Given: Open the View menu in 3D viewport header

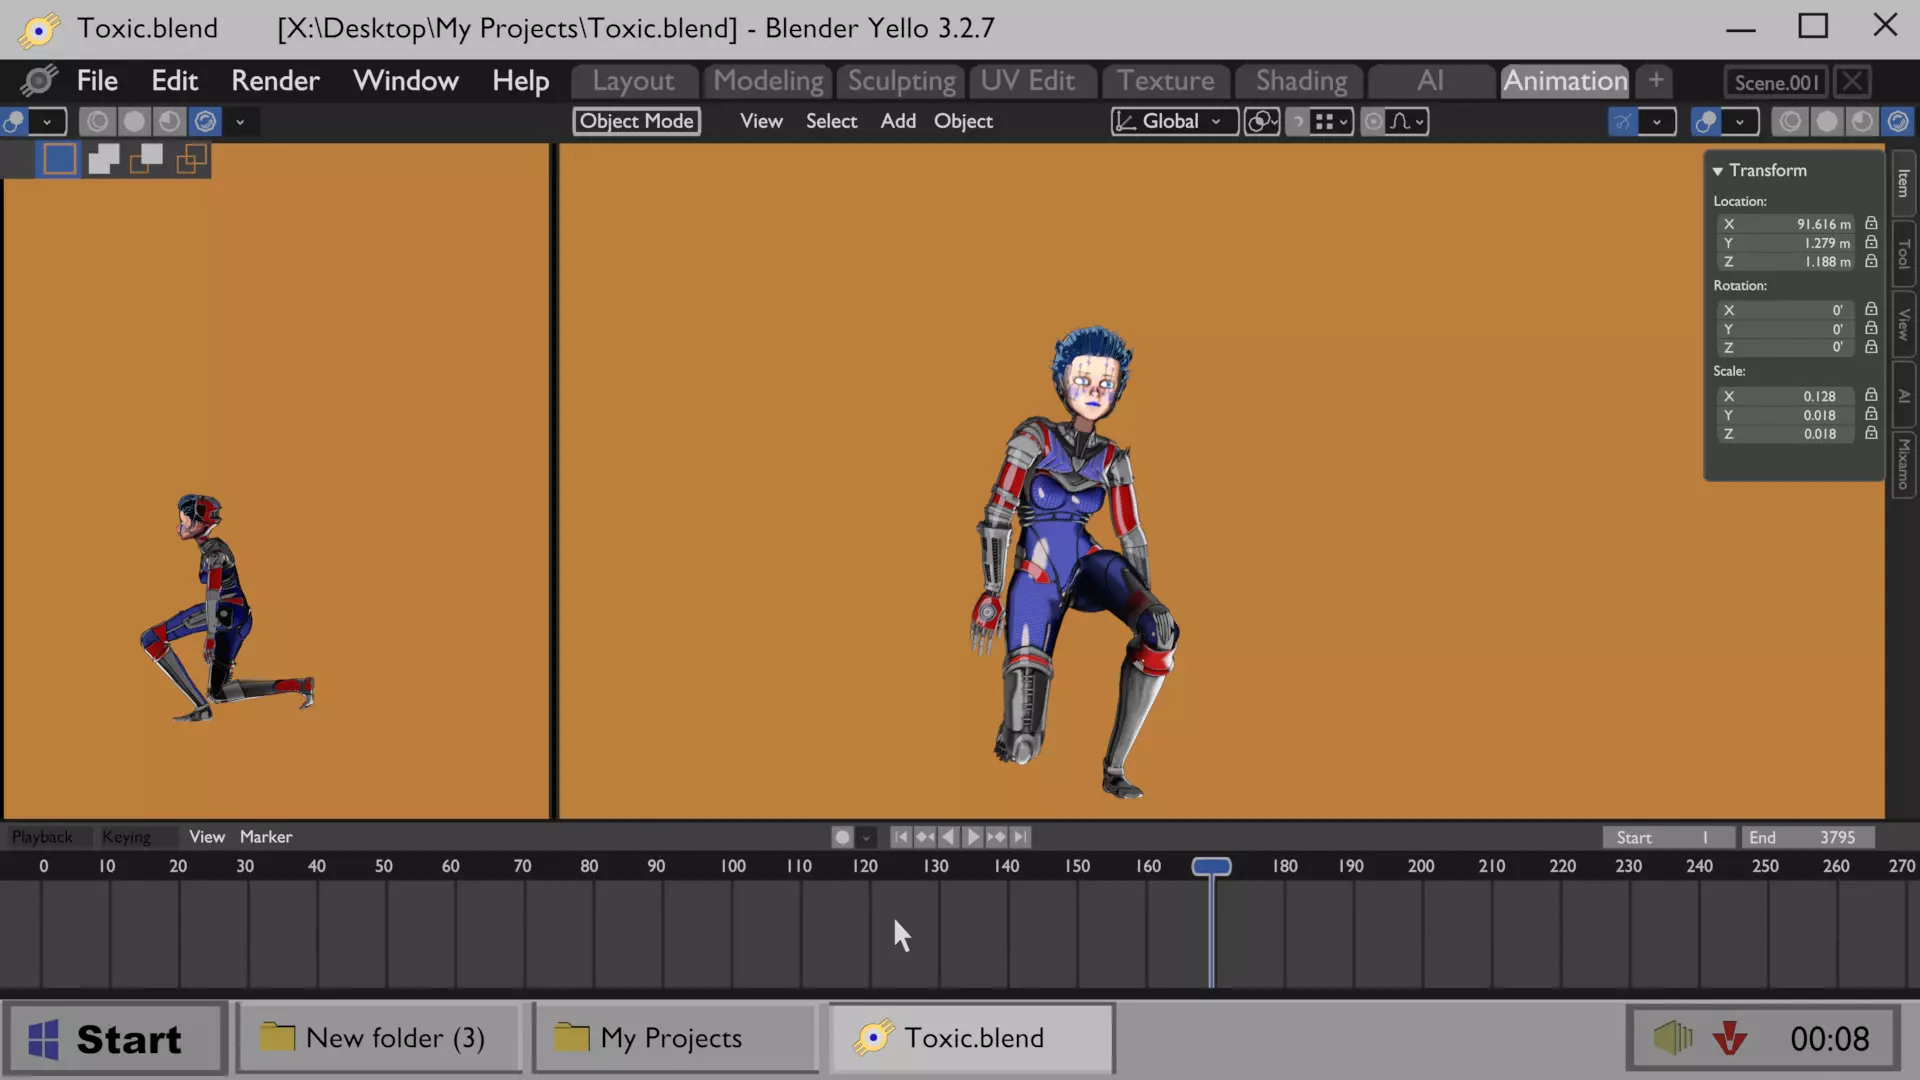Looking at the screenshot, I should (761, 121).
